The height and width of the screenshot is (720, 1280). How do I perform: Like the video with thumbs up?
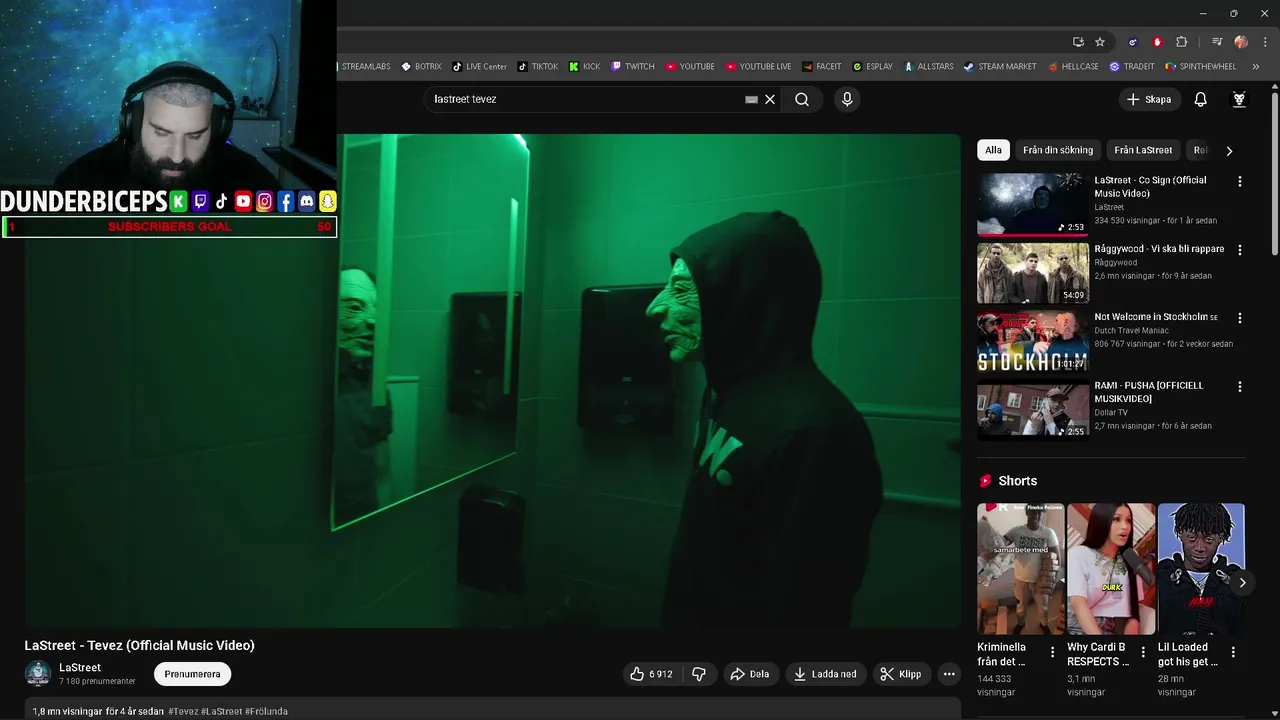pos(650,674)
